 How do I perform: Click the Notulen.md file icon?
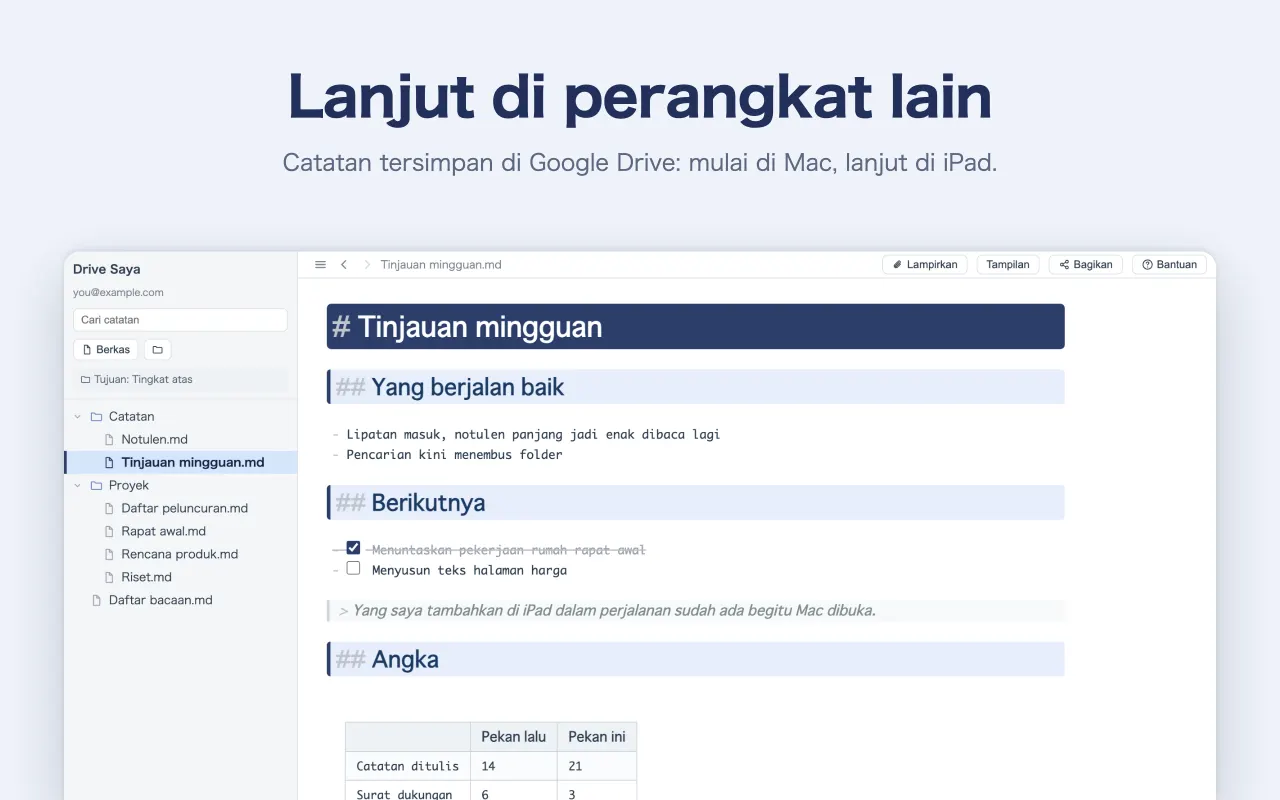(110, 439)
